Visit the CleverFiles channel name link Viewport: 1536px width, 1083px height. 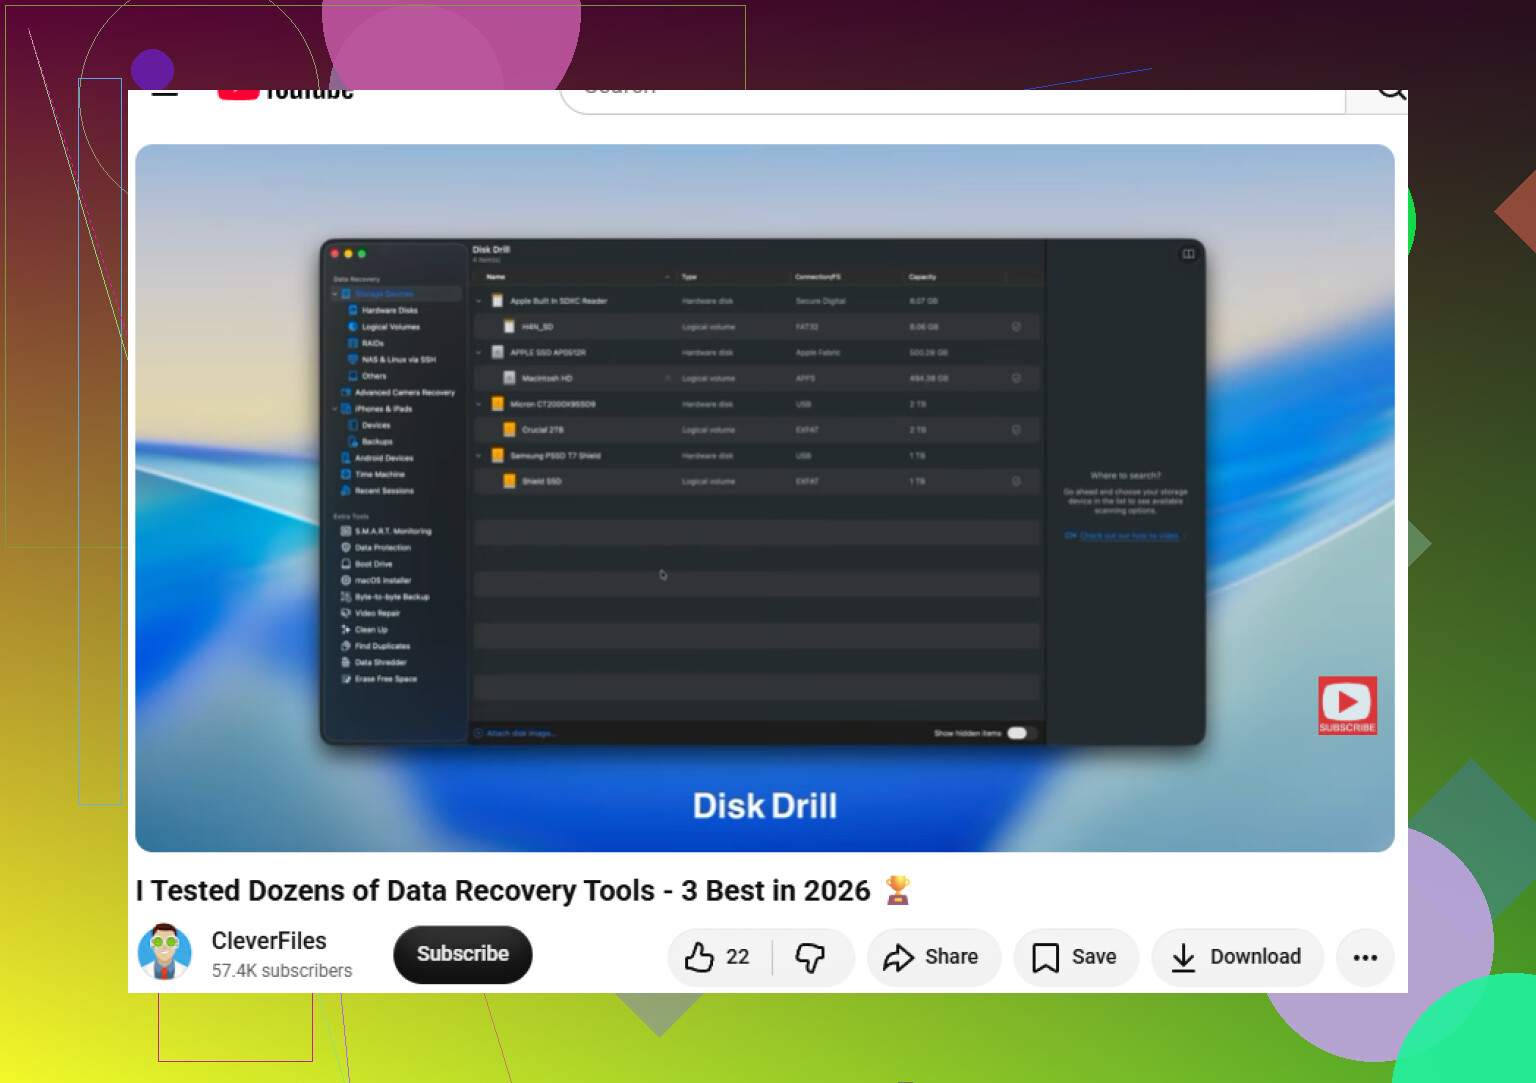[x=269, y=941]
